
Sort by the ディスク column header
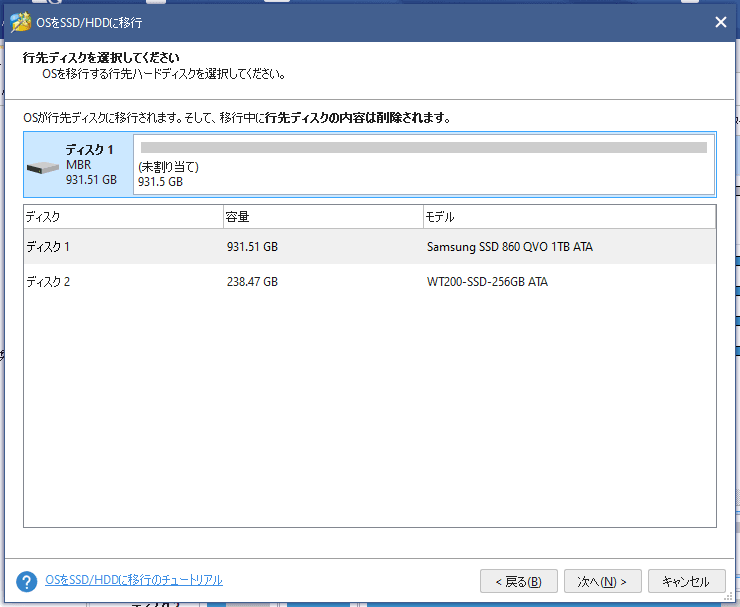tap(122, 217)
